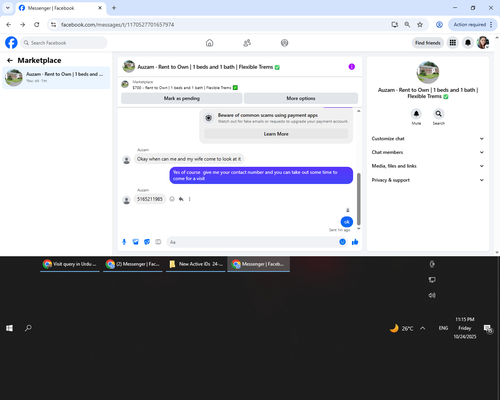Viewport: 500px width, 400px height.
Task: Open conversation information purple icon
Action: click(x=352, y=67)
